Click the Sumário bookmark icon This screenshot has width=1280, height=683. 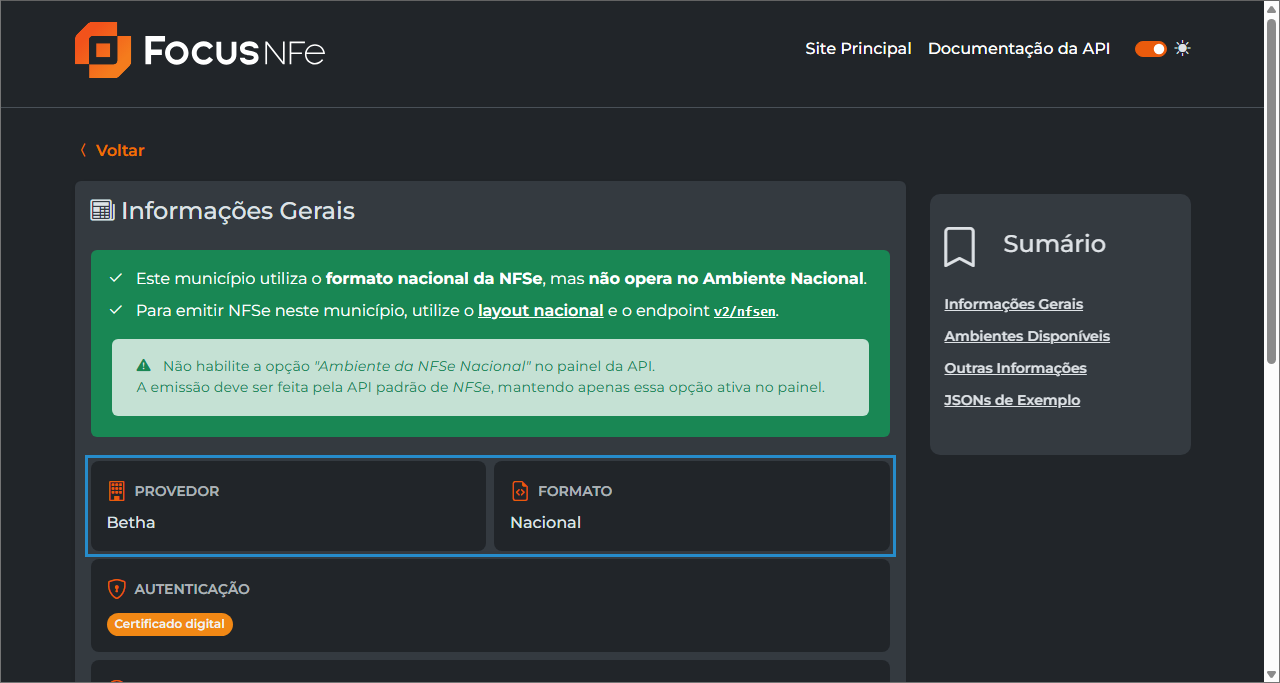(959, 246)
